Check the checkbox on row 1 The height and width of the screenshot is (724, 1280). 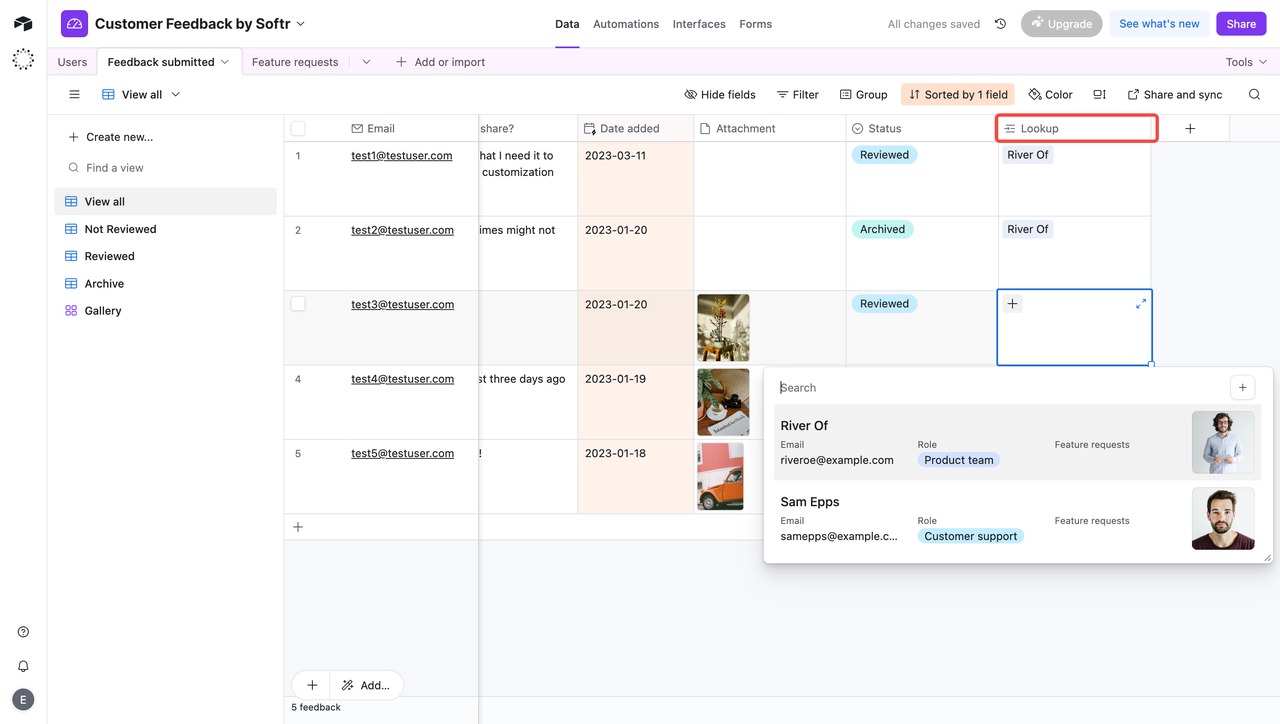tap(297, 154)
